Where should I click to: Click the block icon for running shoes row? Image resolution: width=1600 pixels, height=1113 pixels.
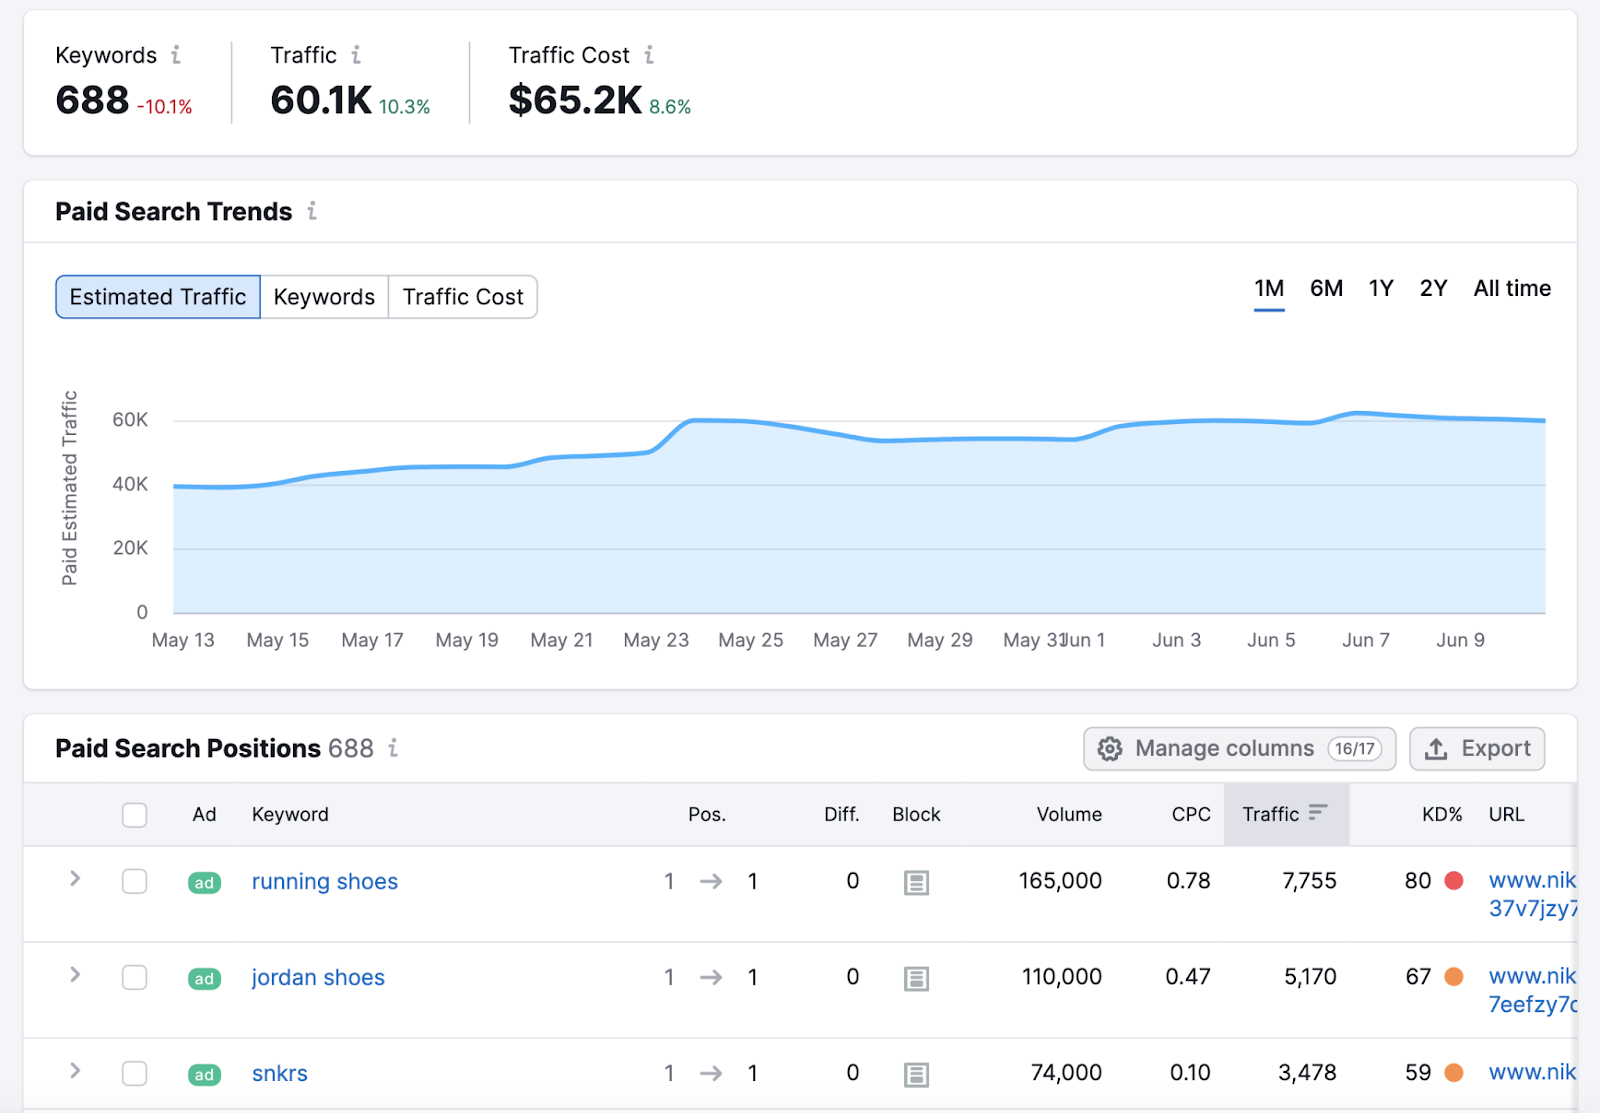tap(916, 881)
